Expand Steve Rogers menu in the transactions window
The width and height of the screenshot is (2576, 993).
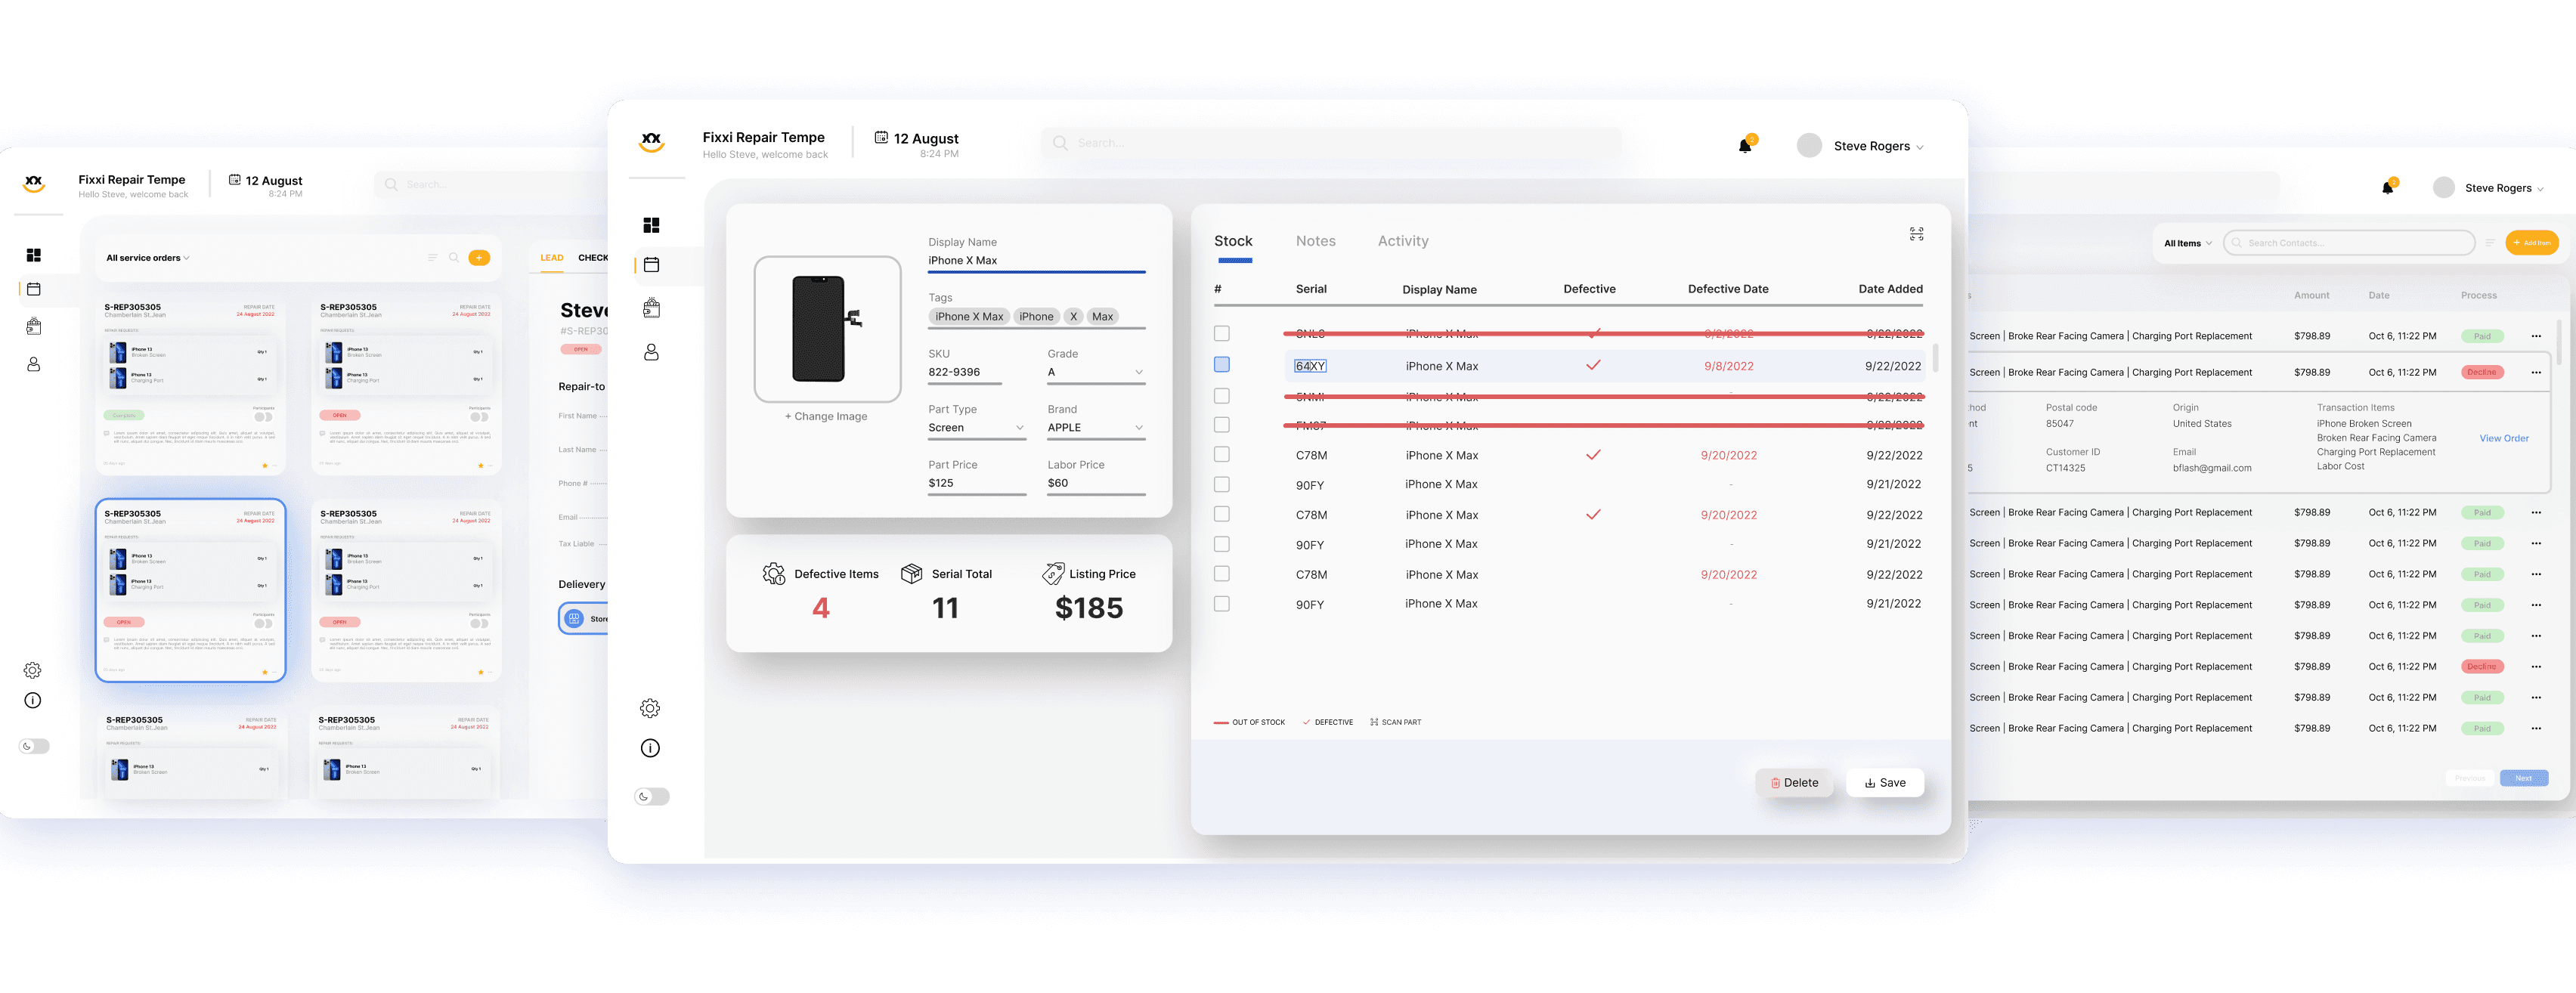pyautogui.click(x=2504, y=188)
